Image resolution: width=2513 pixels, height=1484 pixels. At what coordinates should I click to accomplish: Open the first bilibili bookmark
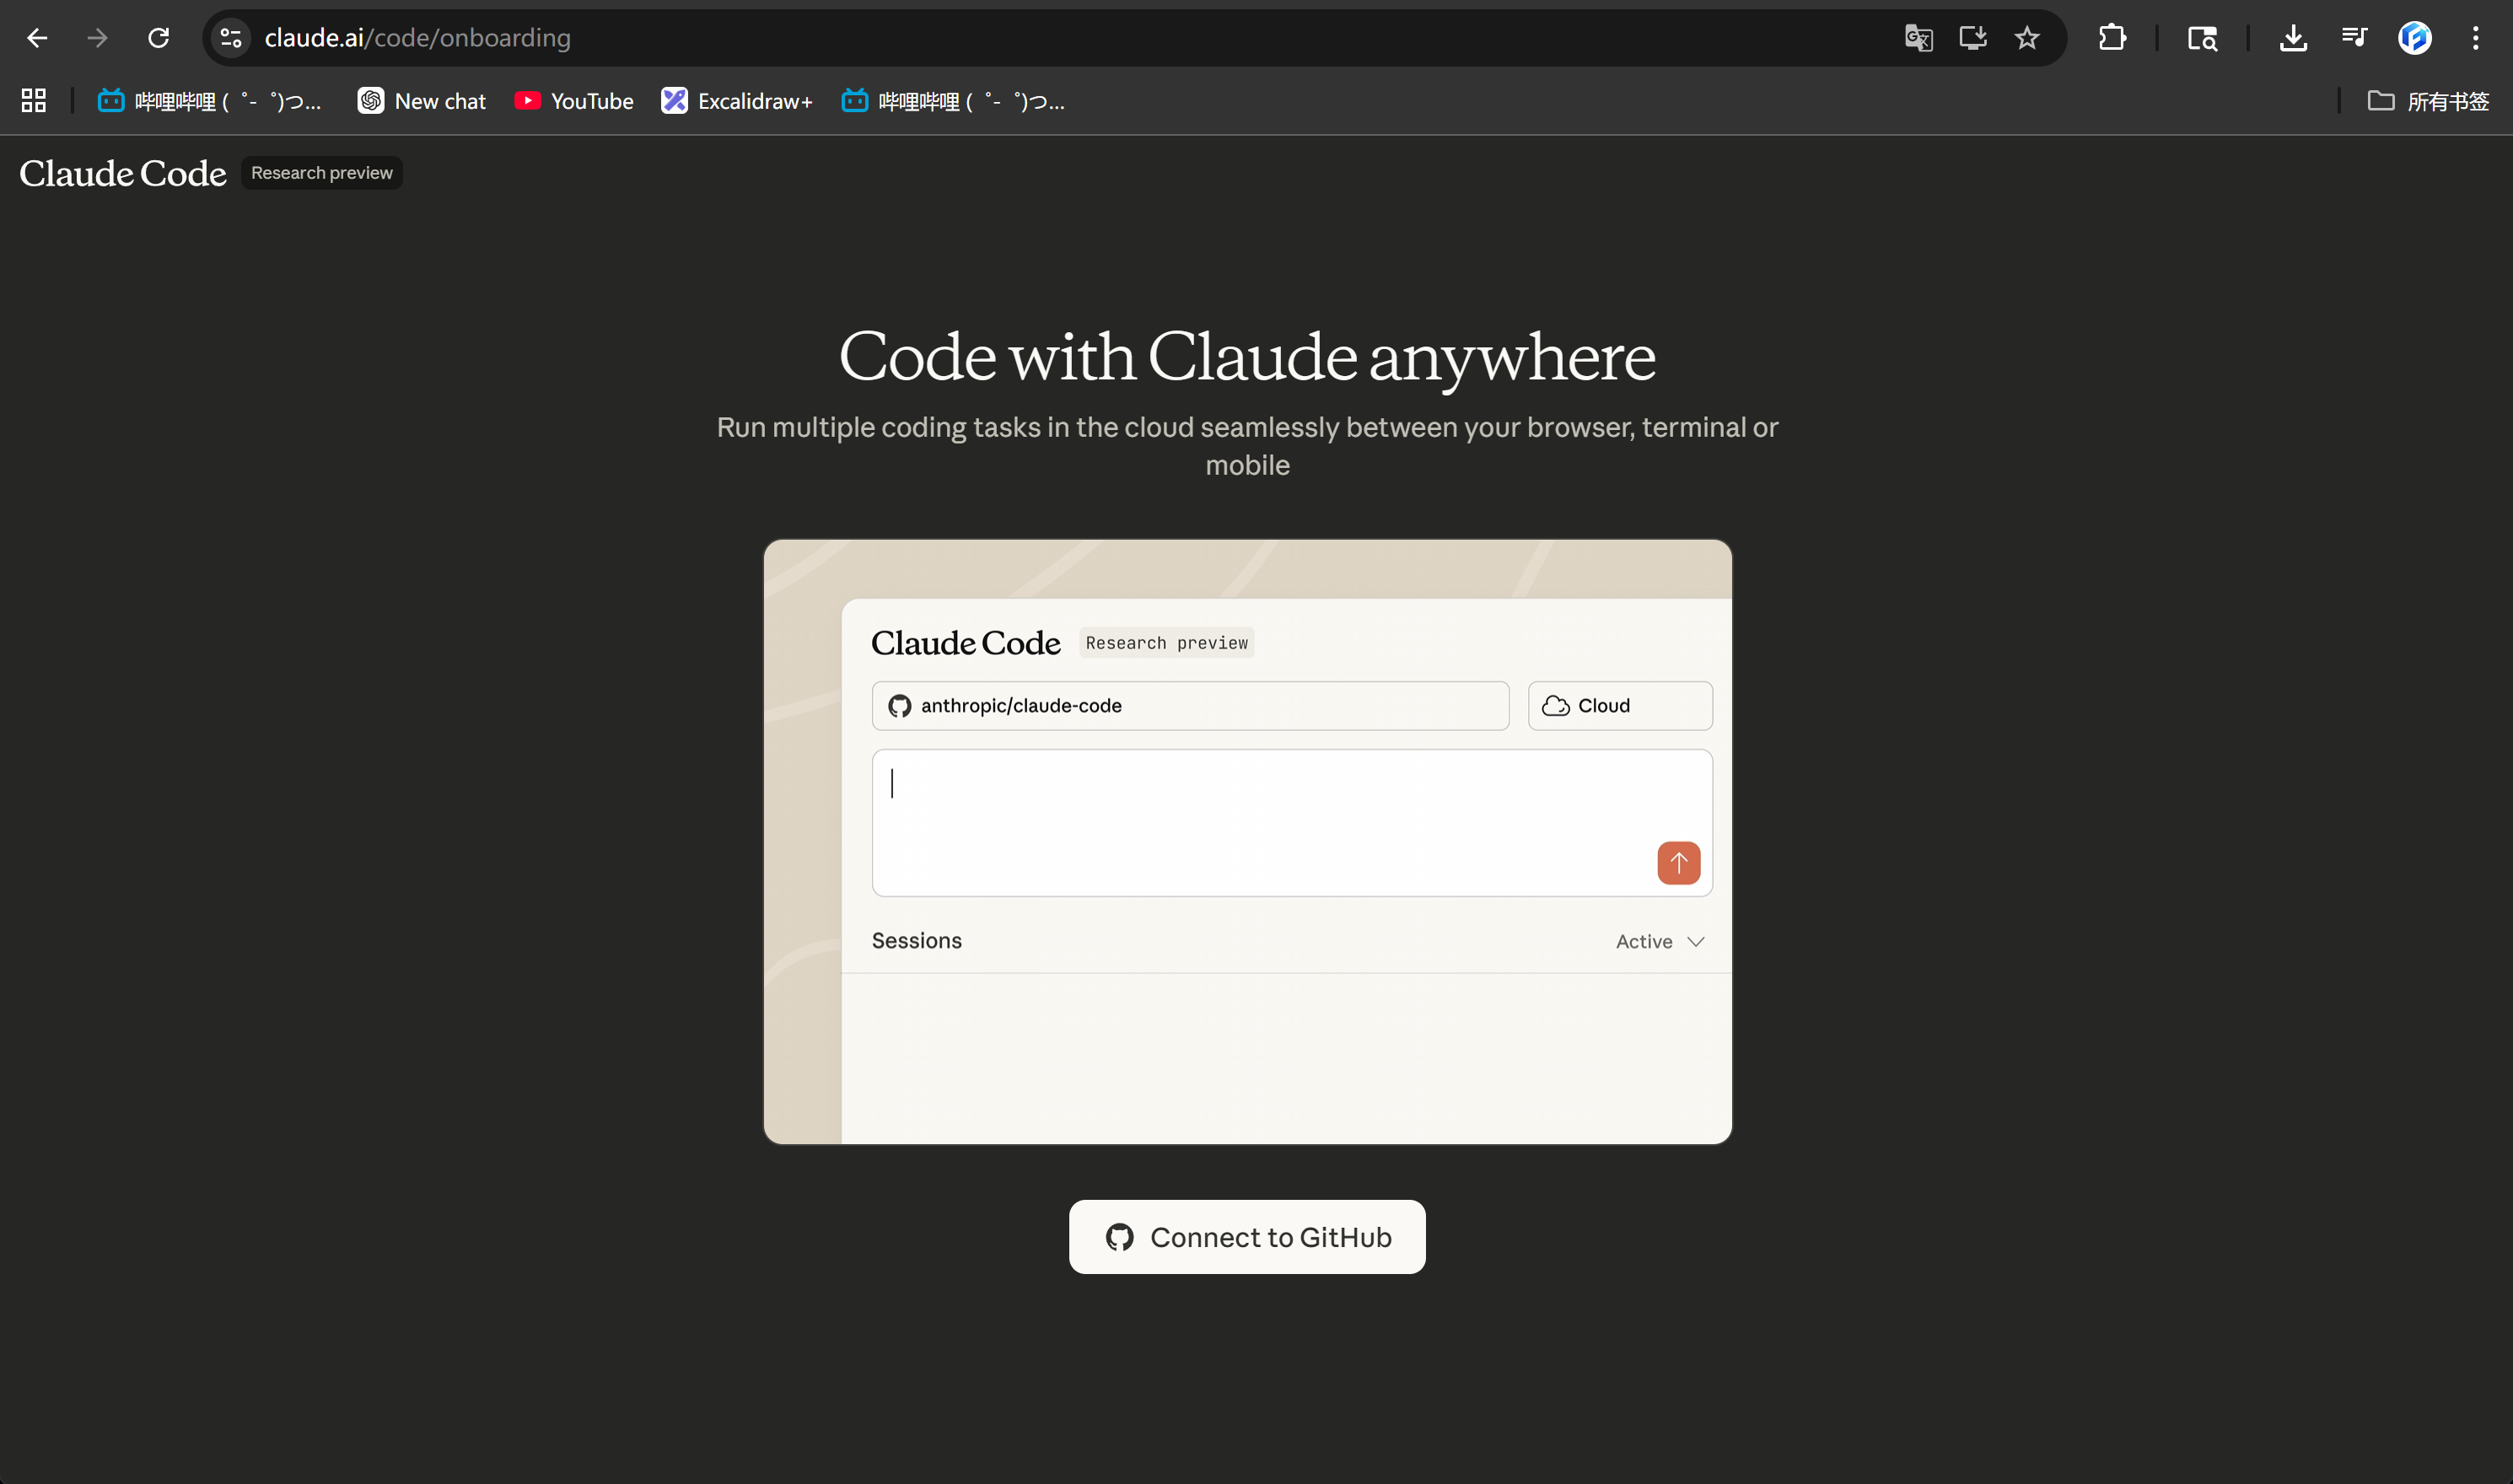click(x=210, y=101)
